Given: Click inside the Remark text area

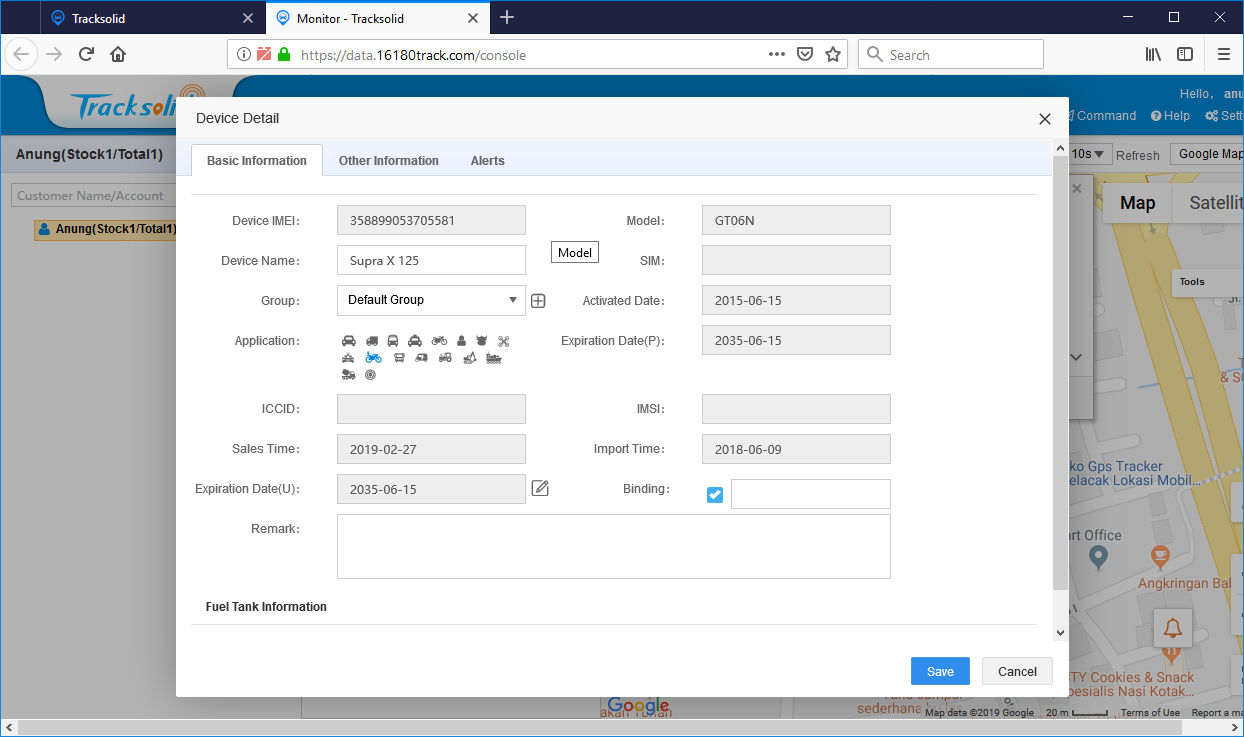Looking at the screenshot, I should [x=613, y=546].
